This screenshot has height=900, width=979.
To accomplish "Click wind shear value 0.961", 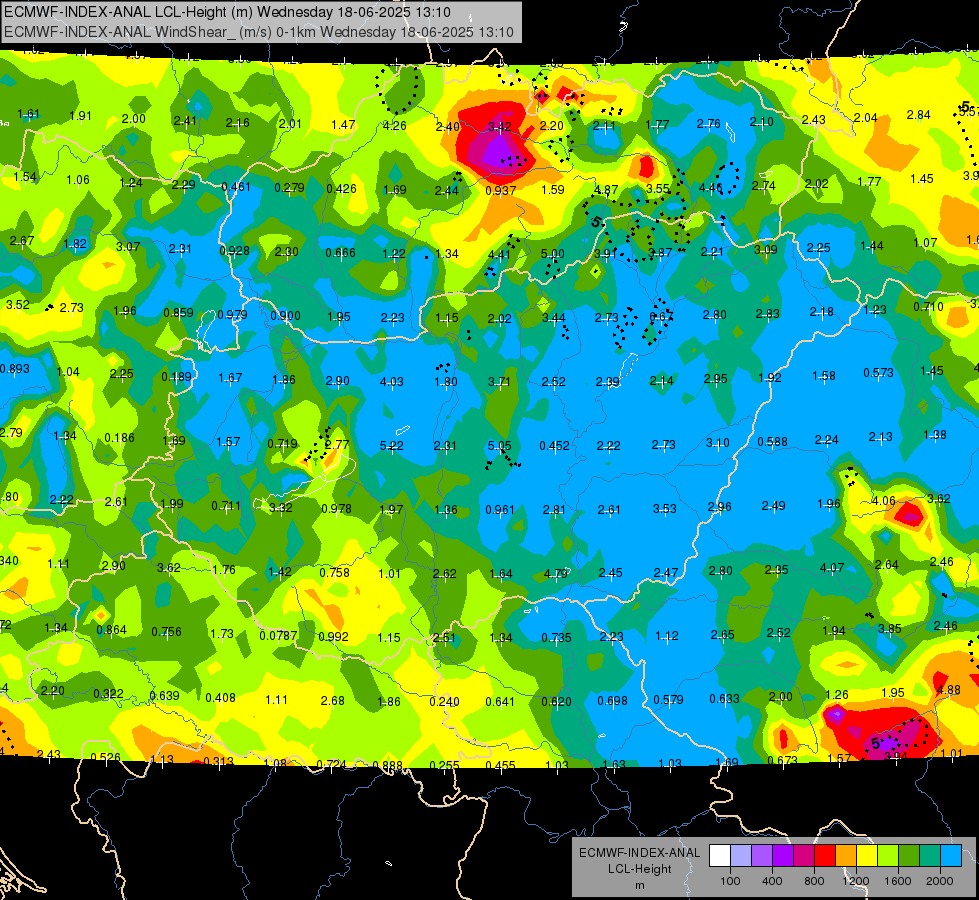I will [500, 510].
